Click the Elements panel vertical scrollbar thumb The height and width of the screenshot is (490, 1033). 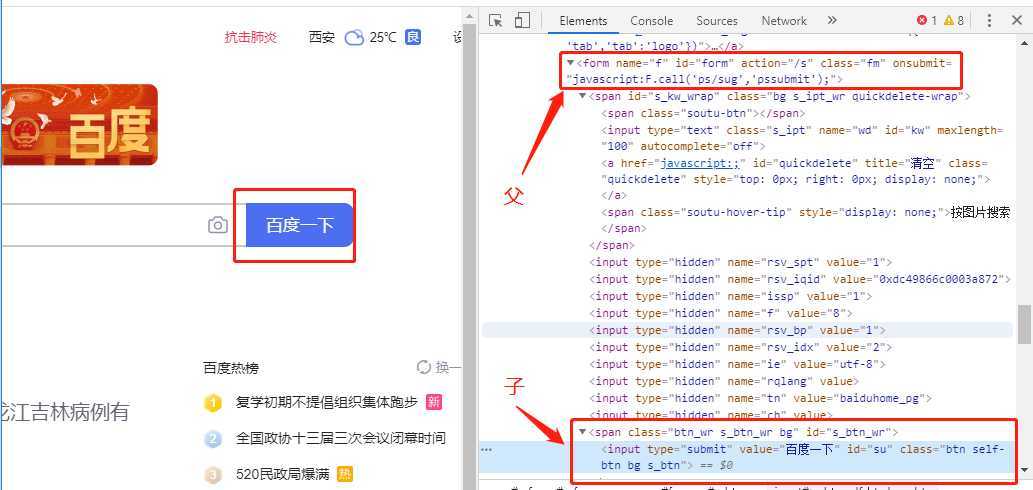click(x=1025, y=324)
